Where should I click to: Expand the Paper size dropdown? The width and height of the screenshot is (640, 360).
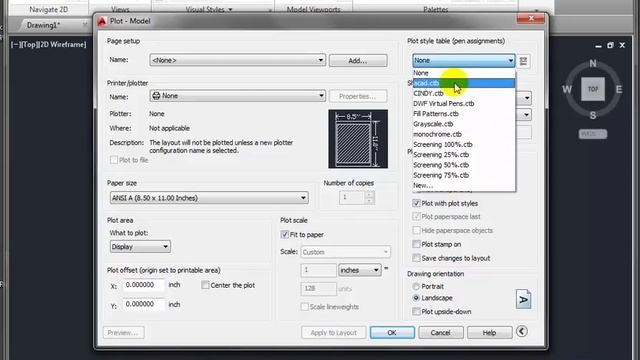209,198
